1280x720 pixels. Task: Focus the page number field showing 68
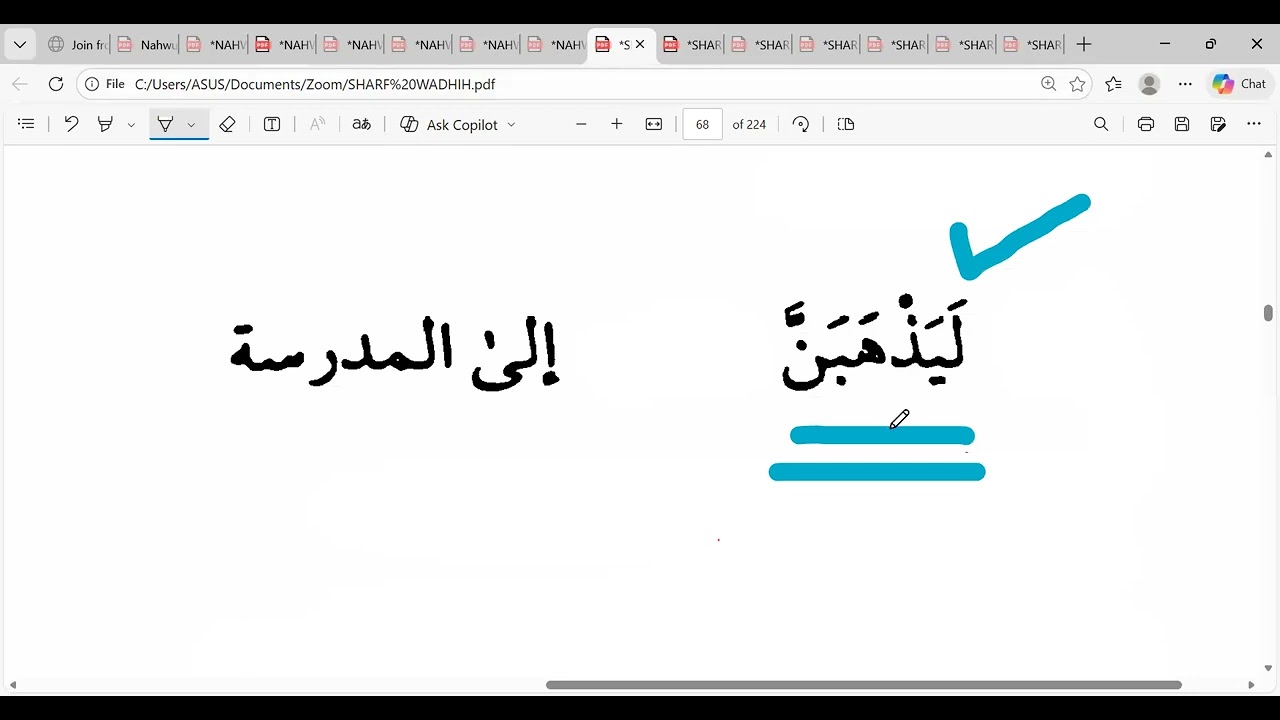pyautogui.click(x=702, y=124)
